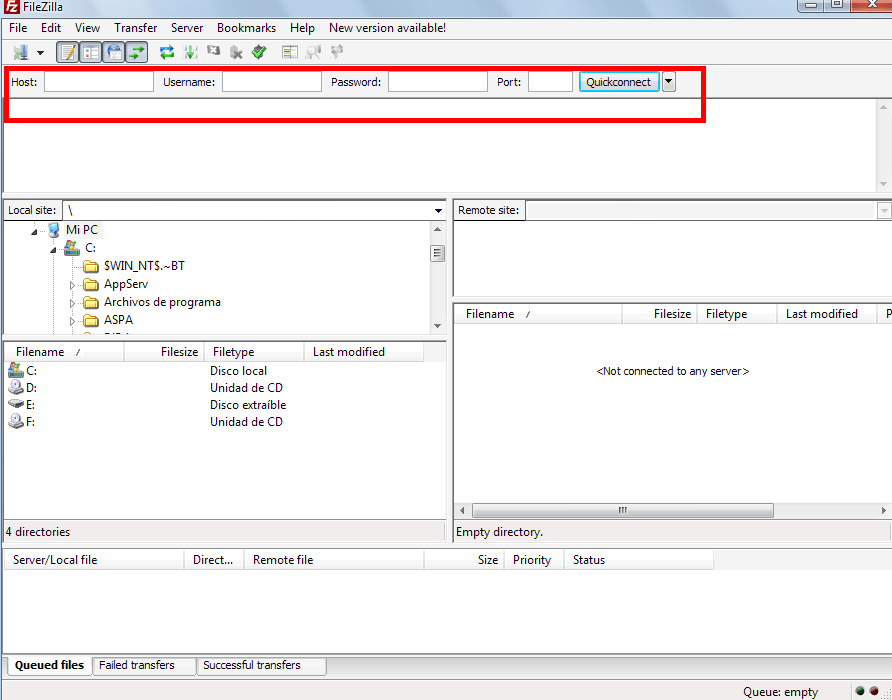Open the Transfer menu
The height and width of the screenshot is (700, 892).
coord(135,28)
